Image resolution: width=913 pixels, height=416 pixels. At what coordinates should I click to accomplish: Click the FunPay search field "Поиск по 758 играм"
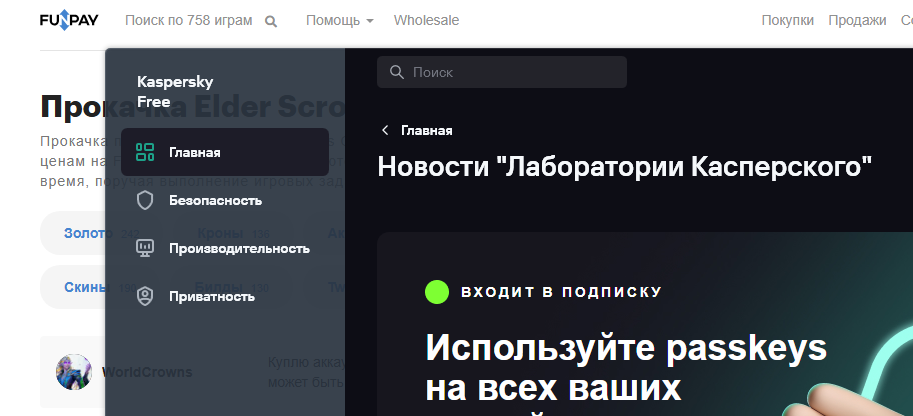tap(189, 21)
